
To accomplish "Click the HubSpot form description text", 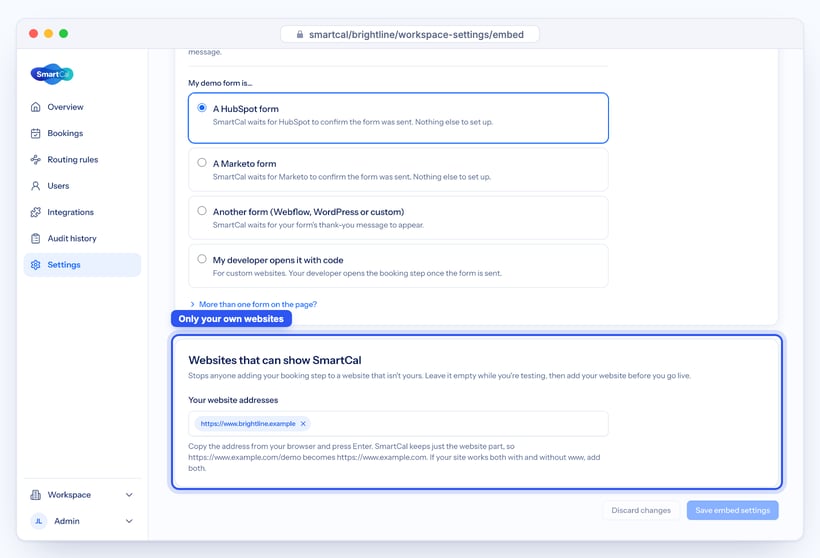I will coord(352,122).
